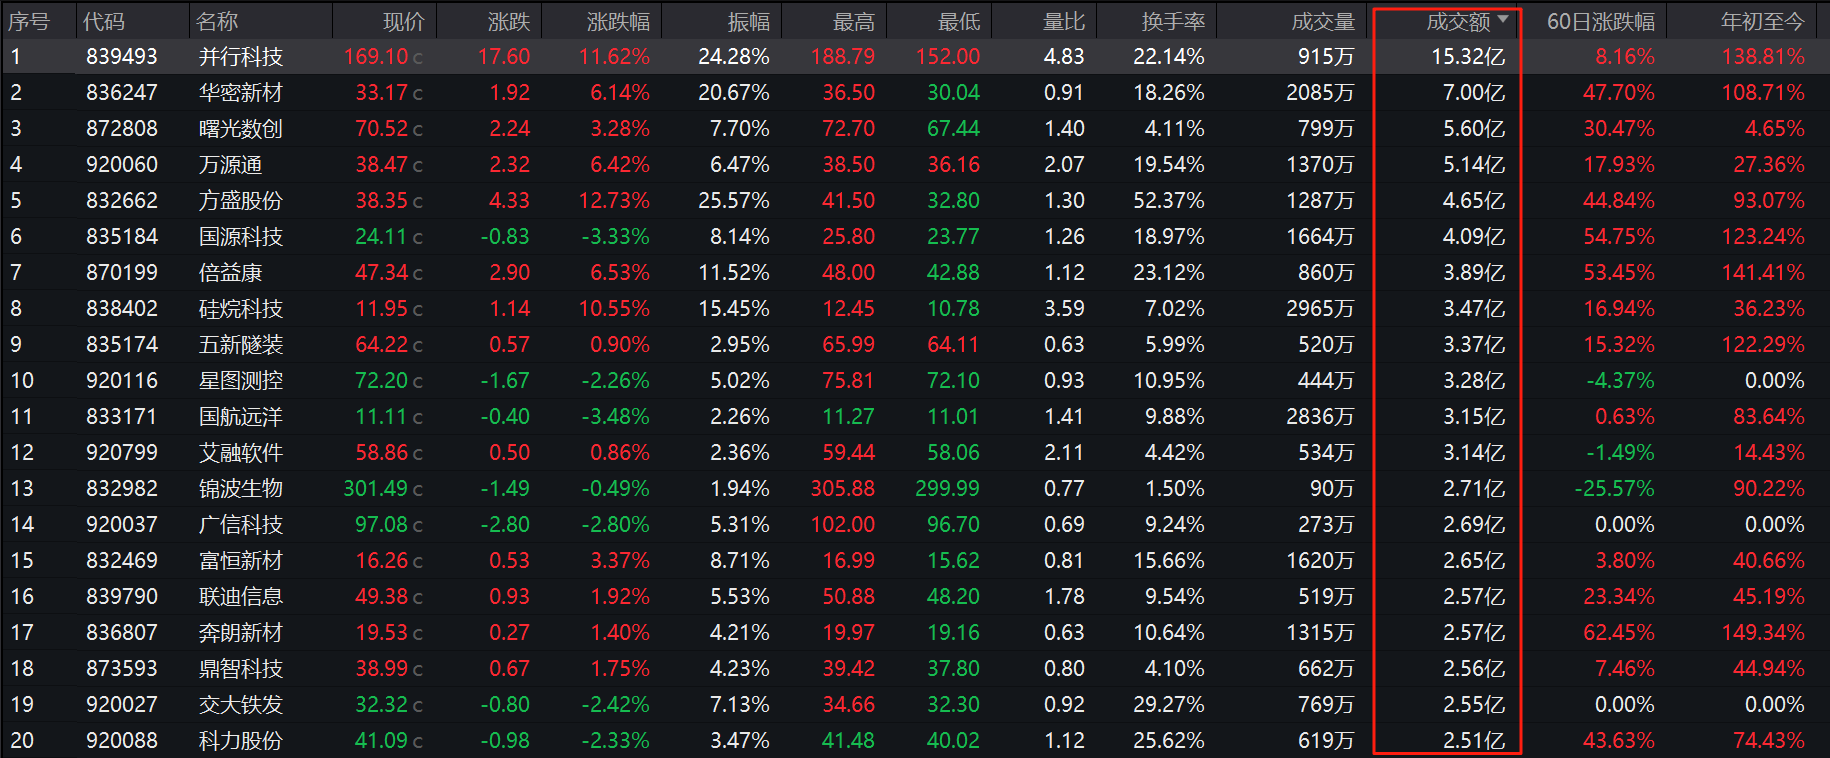1830x758 pixels.
Task: Select stock 方盛股份
Action: (241, 201)
